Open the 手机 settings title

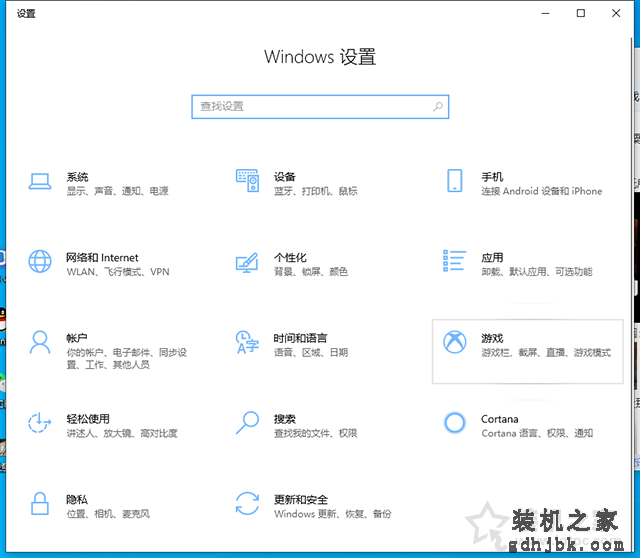(492, 177)
